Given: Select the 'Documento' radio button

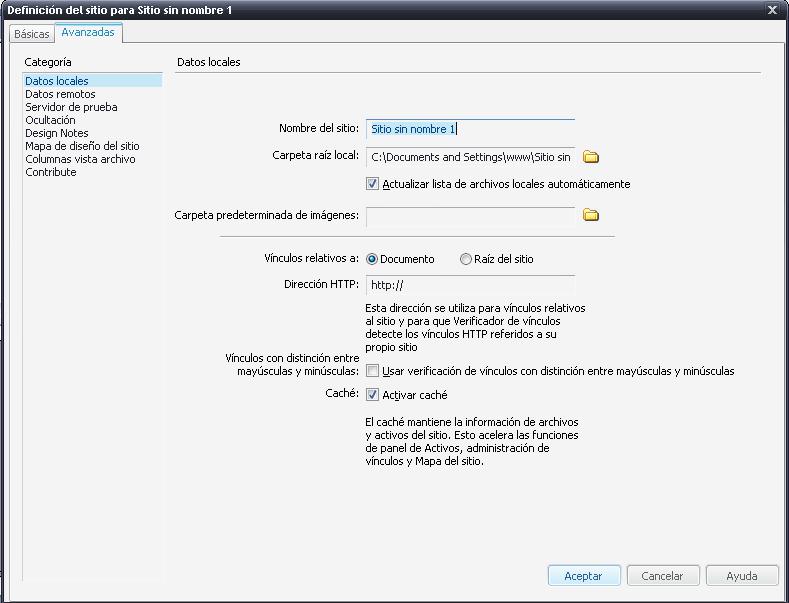Looking at the screenshot, I should (372, 259).
